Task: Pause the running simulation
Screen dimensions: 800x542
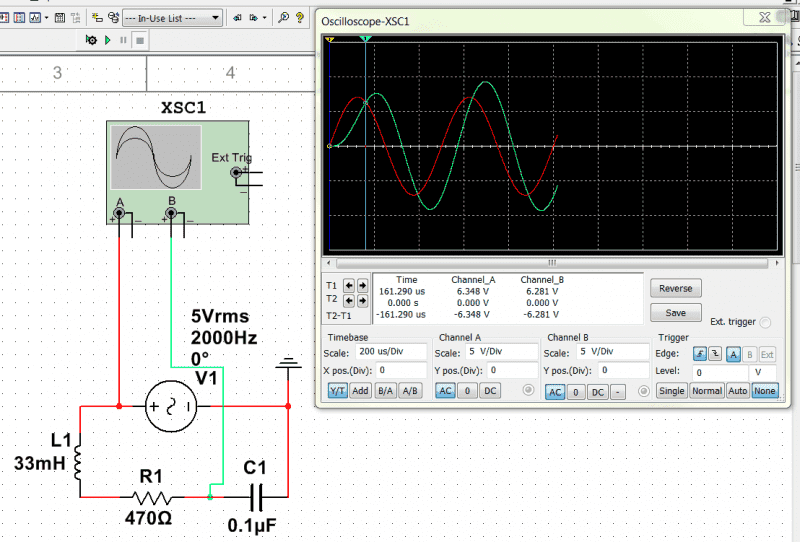Action: click(x=123, y=40)
